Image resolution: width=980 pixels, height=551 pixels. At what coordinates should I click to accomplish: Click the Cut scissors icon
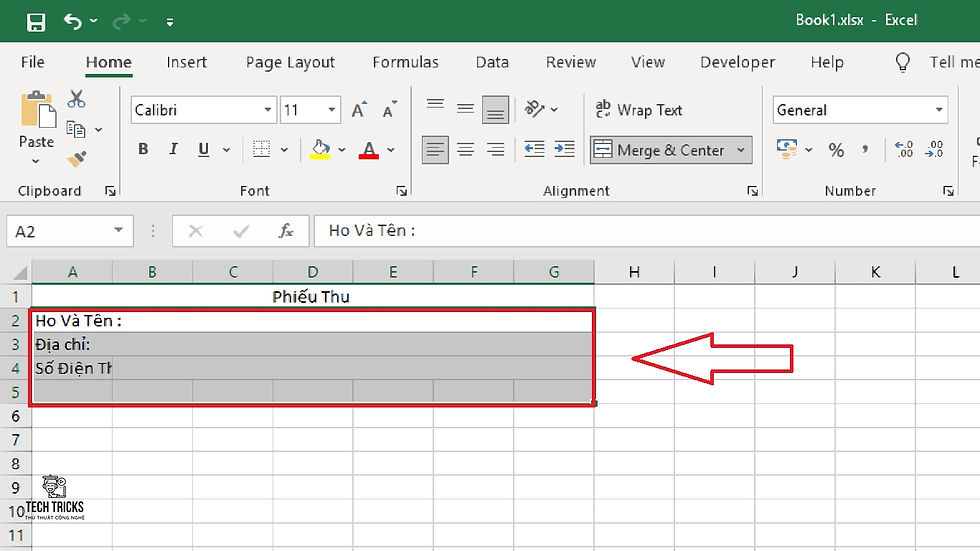pyautogui.click(x=76, y=99)
